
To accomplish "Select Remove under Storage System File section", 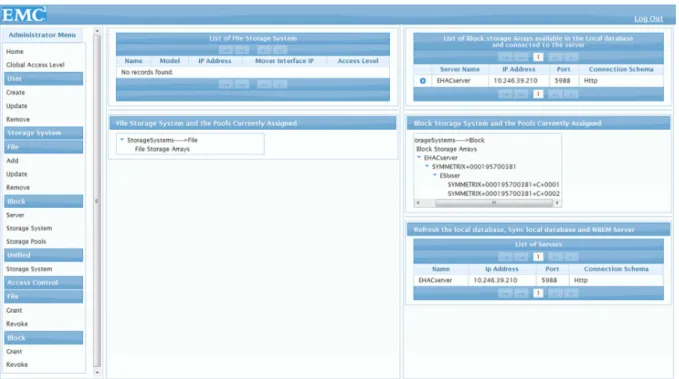I will tap(18, 188).
